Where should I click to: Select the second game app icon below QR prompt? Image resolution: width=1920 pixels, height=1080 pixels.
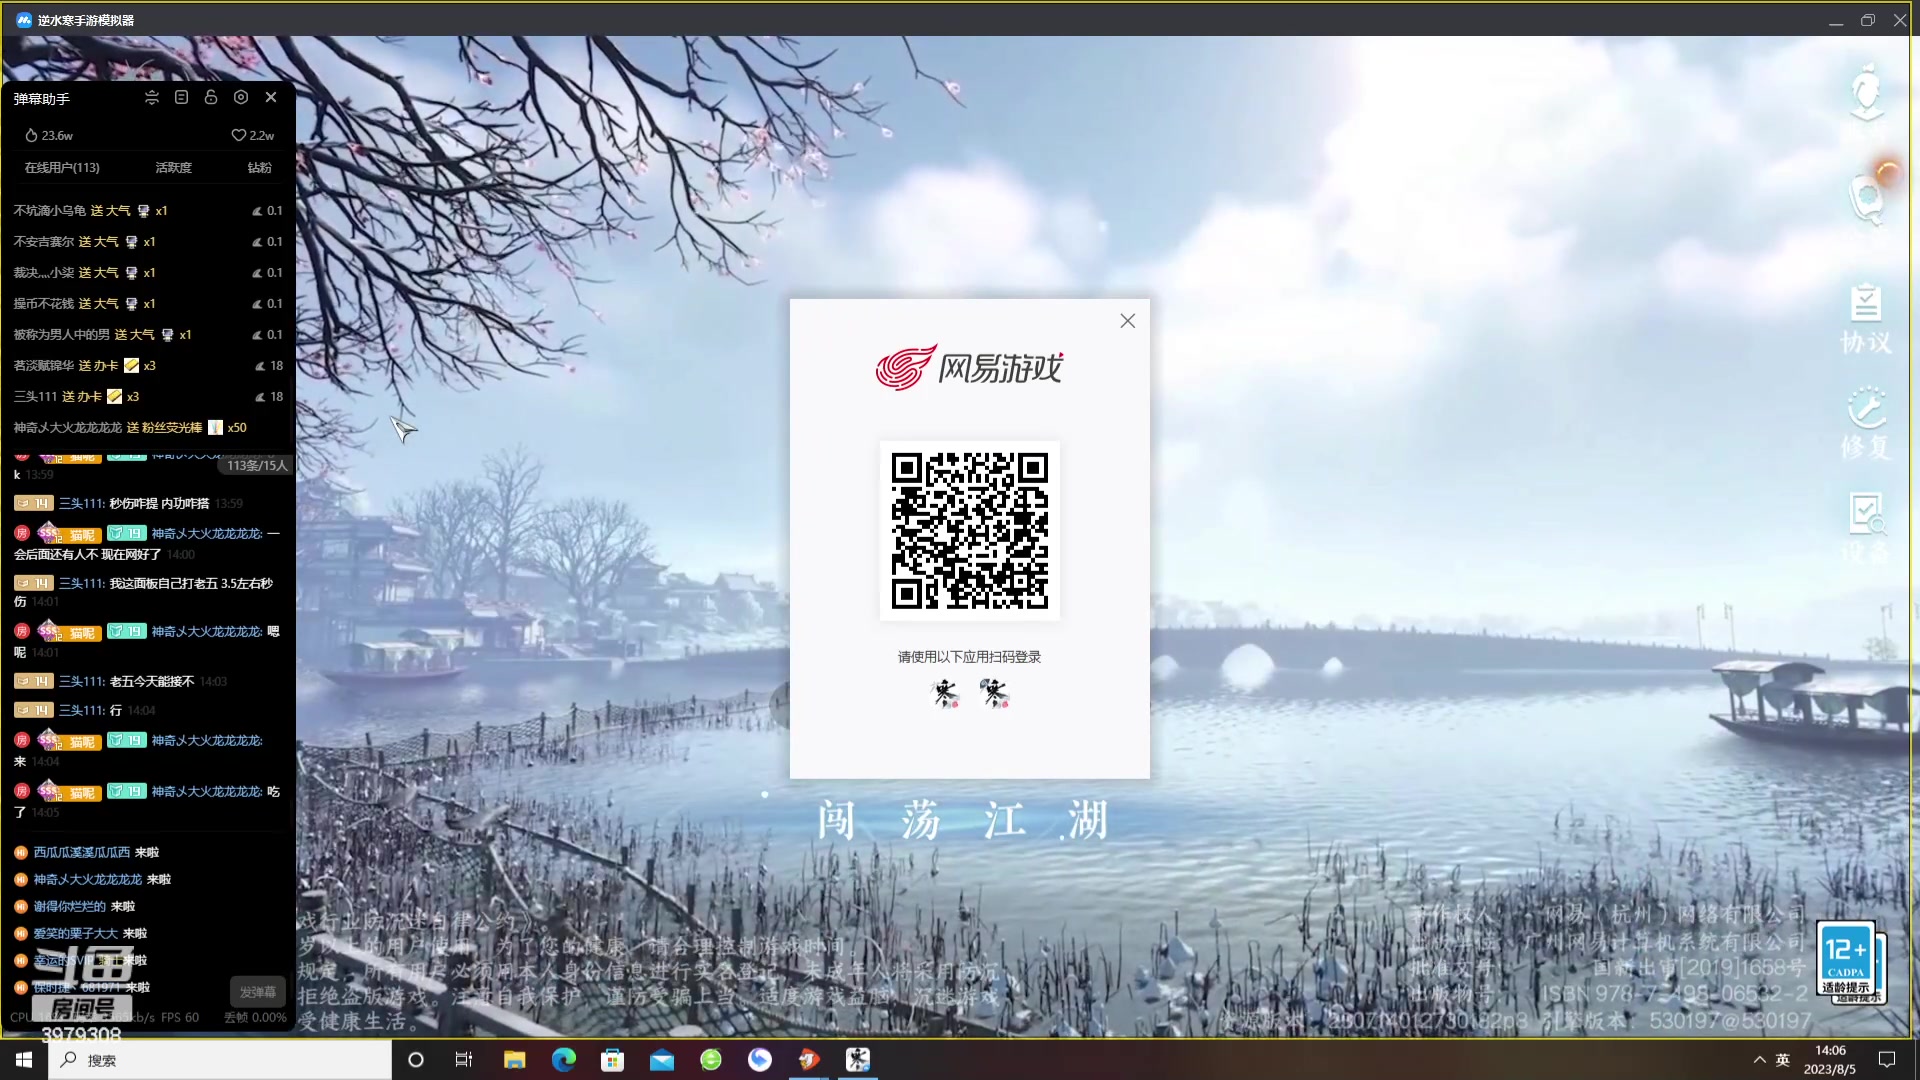[x=994, y=692]
